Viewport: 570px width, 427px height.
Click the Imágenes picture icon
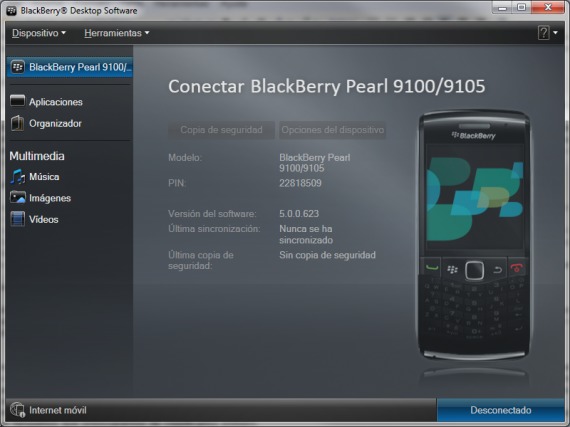click(18, 197)
